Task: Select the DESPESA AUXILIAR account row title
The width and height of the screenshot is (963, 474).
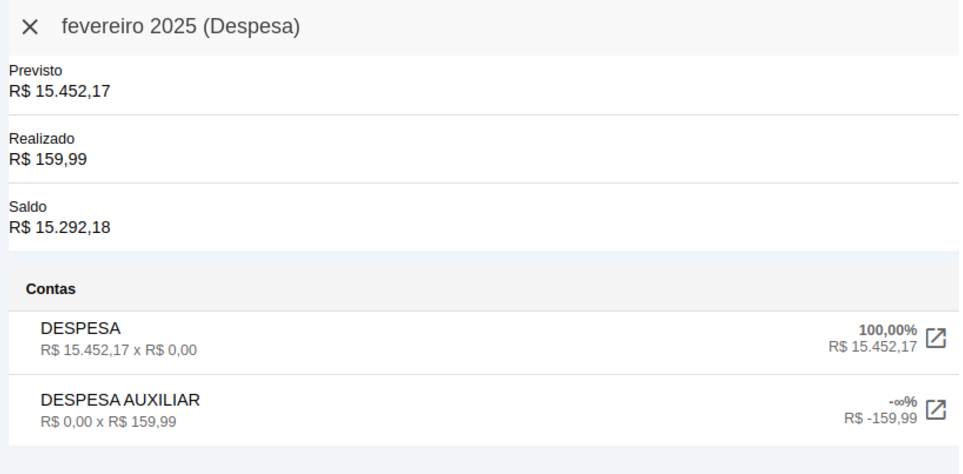Action: (x=120, y=400)
